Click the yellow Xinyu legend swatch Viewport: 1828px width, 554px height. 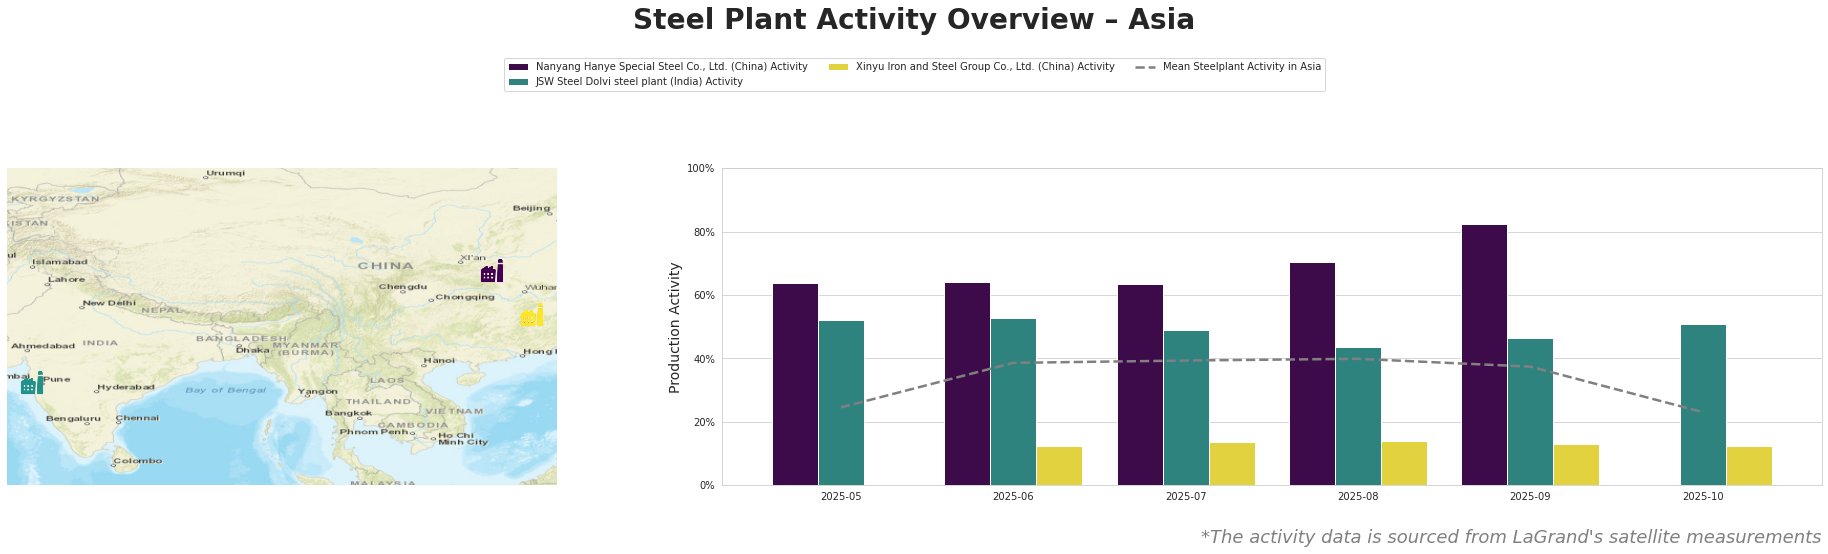pos(838,67)
